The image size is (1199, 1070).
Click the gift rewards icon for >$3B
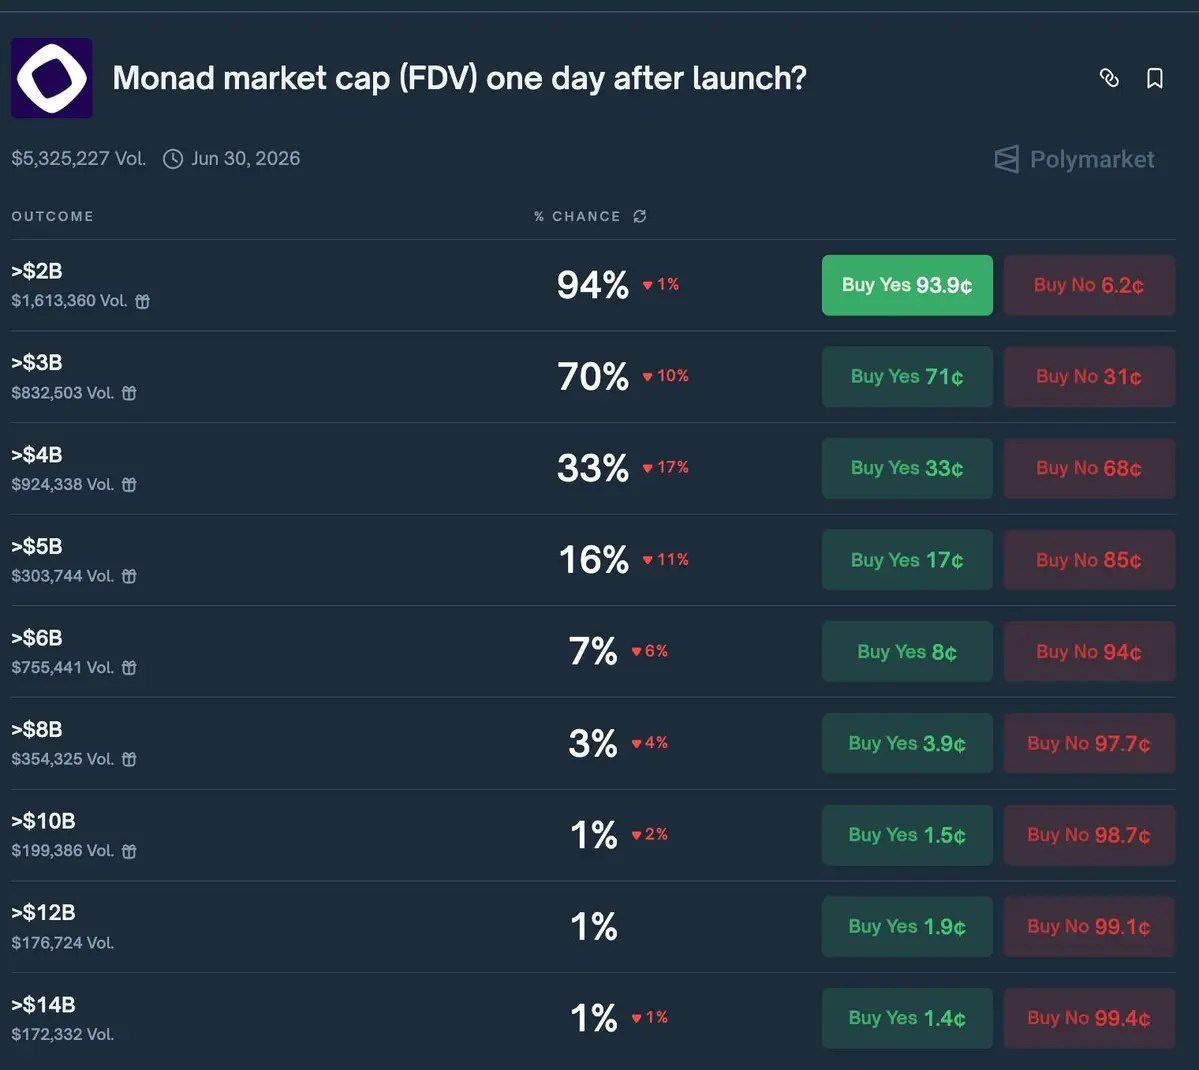coord(129,393)
